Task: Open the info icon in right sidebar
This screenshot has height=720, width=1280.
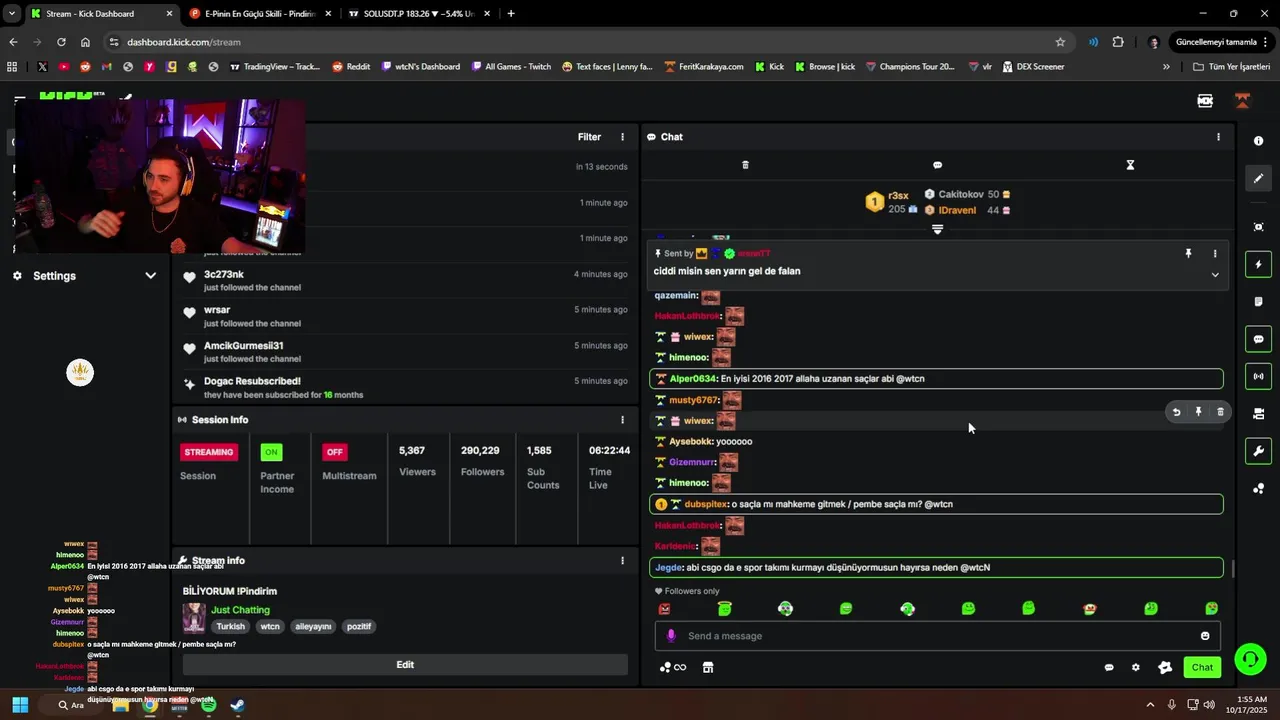Action: (1258, 141)
